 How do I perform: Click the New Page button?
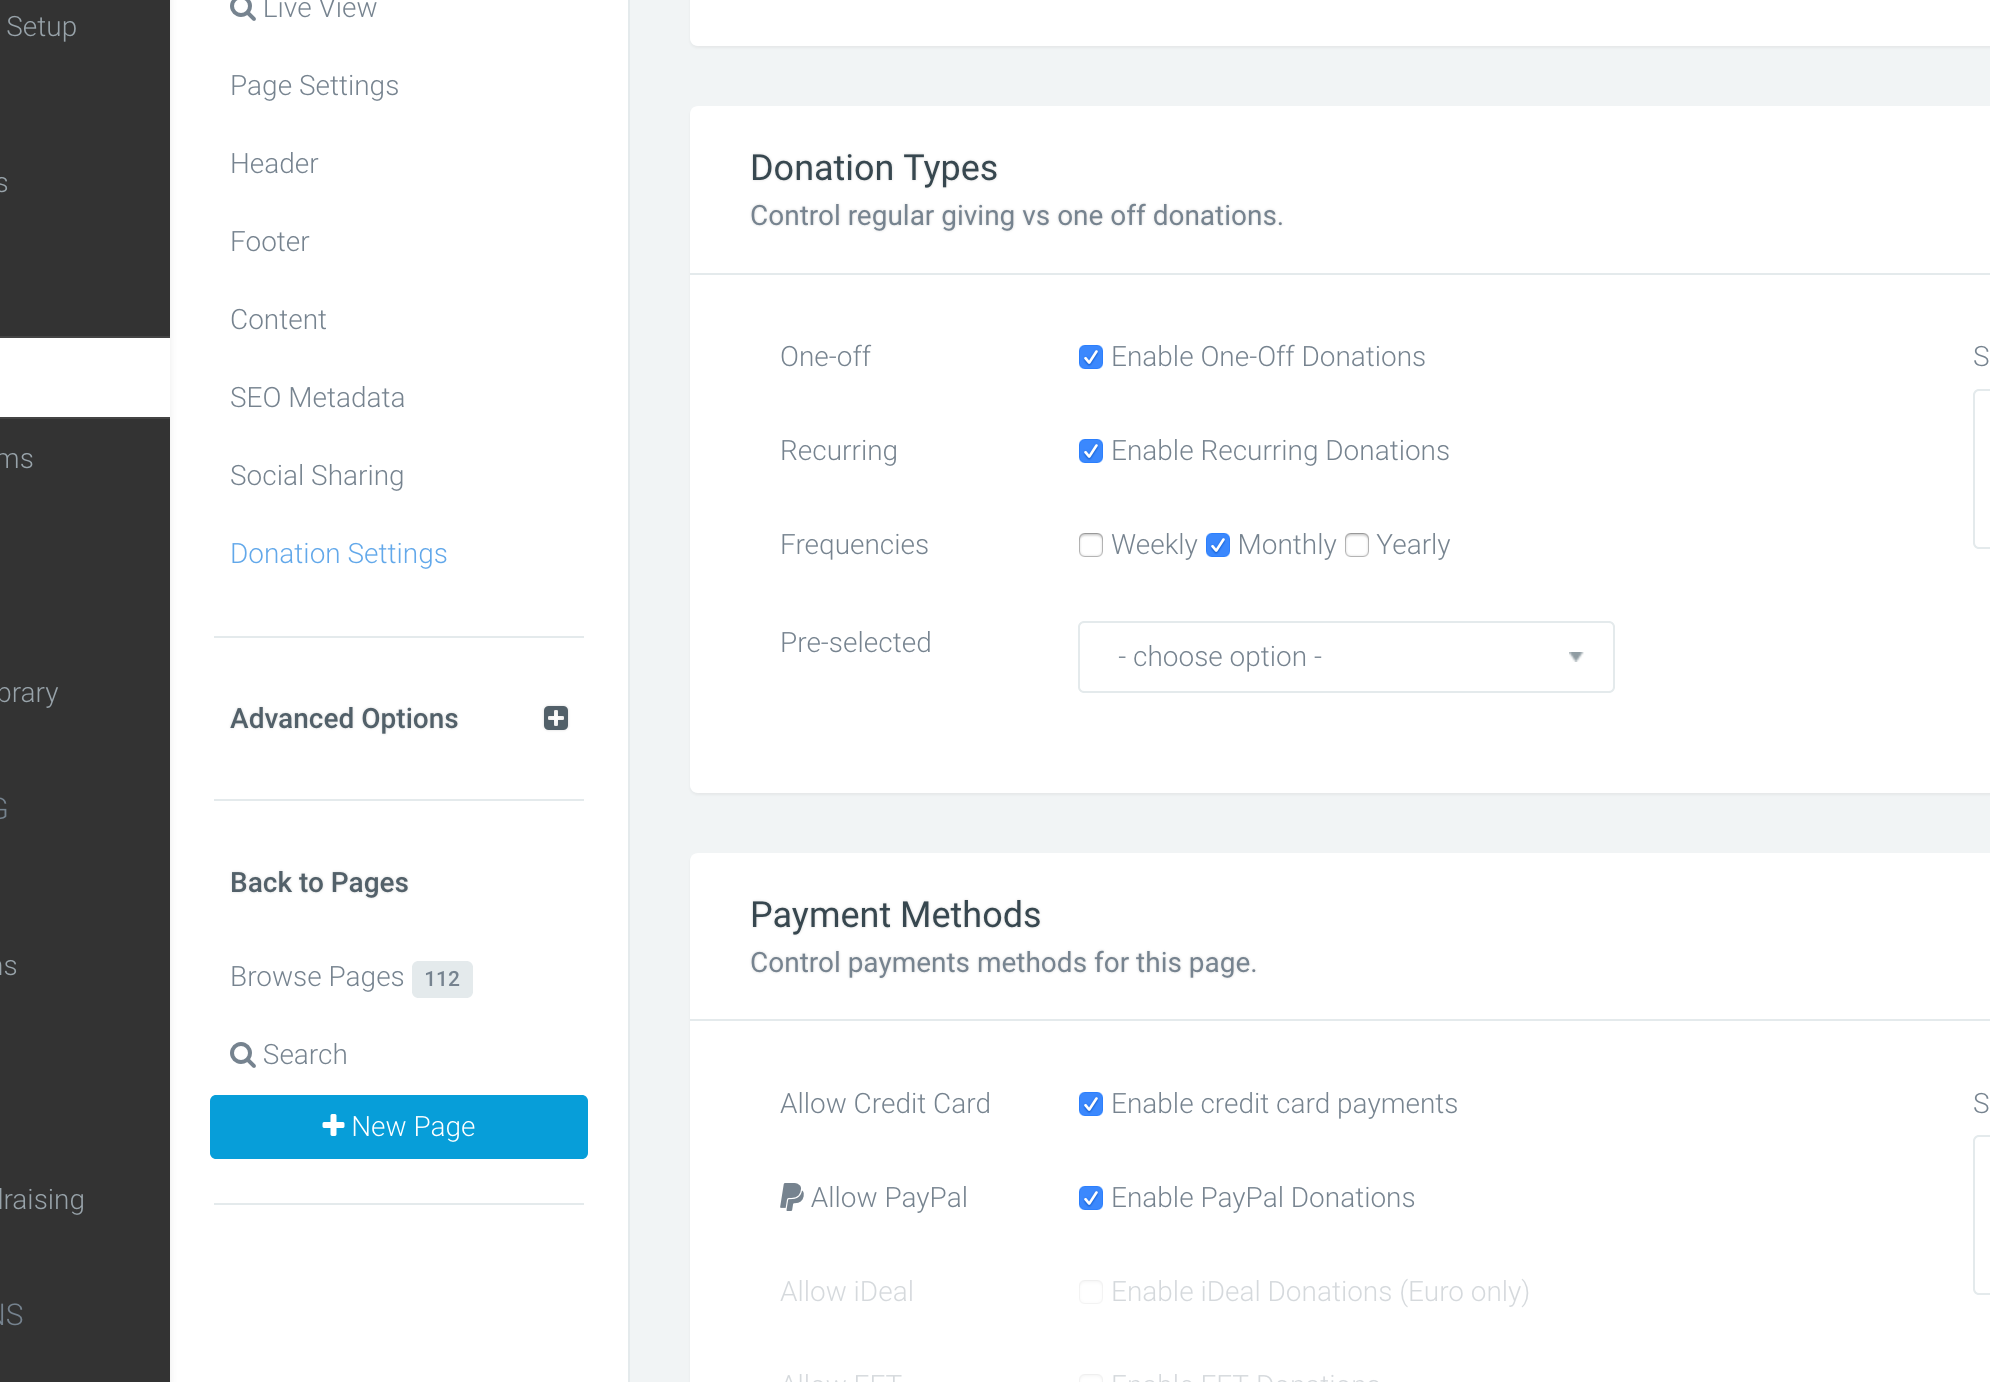[399, 1126]
